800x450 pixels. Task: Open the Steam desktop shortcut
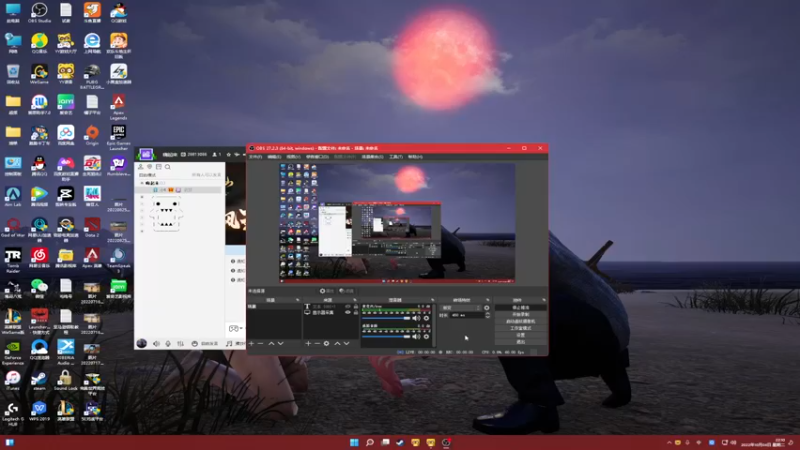(x=39, y=381)
